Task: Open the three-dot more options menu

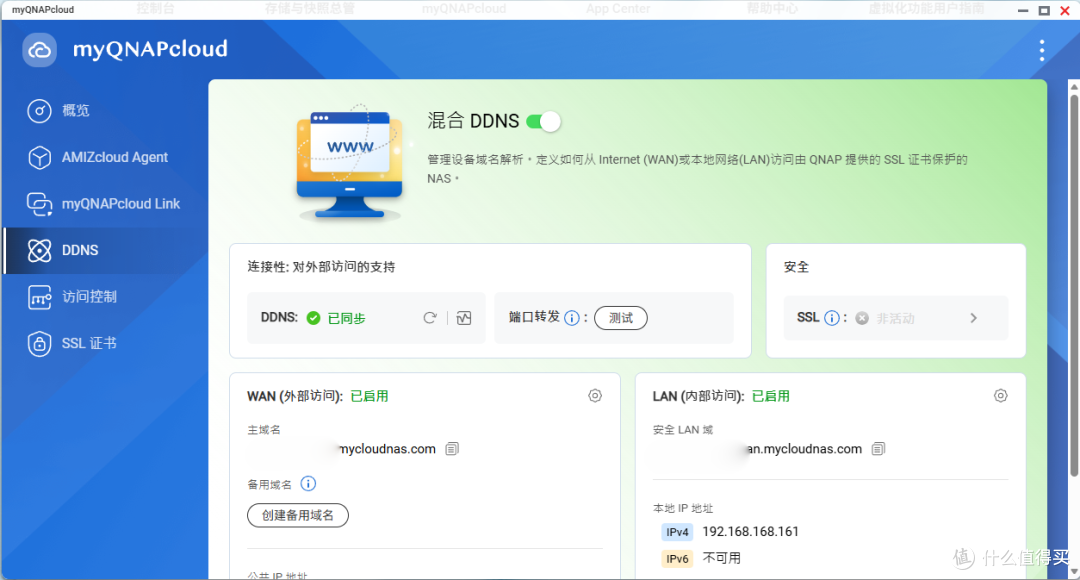Action: (1041, 50)
